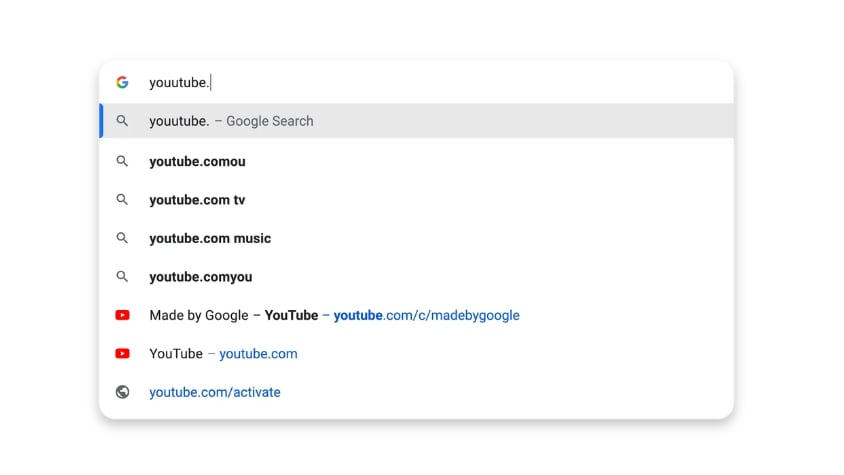This screenshot has width=844, height=475.
Task: Click the 'Made by Google – YouTube' title text
Action: (233, 315)
